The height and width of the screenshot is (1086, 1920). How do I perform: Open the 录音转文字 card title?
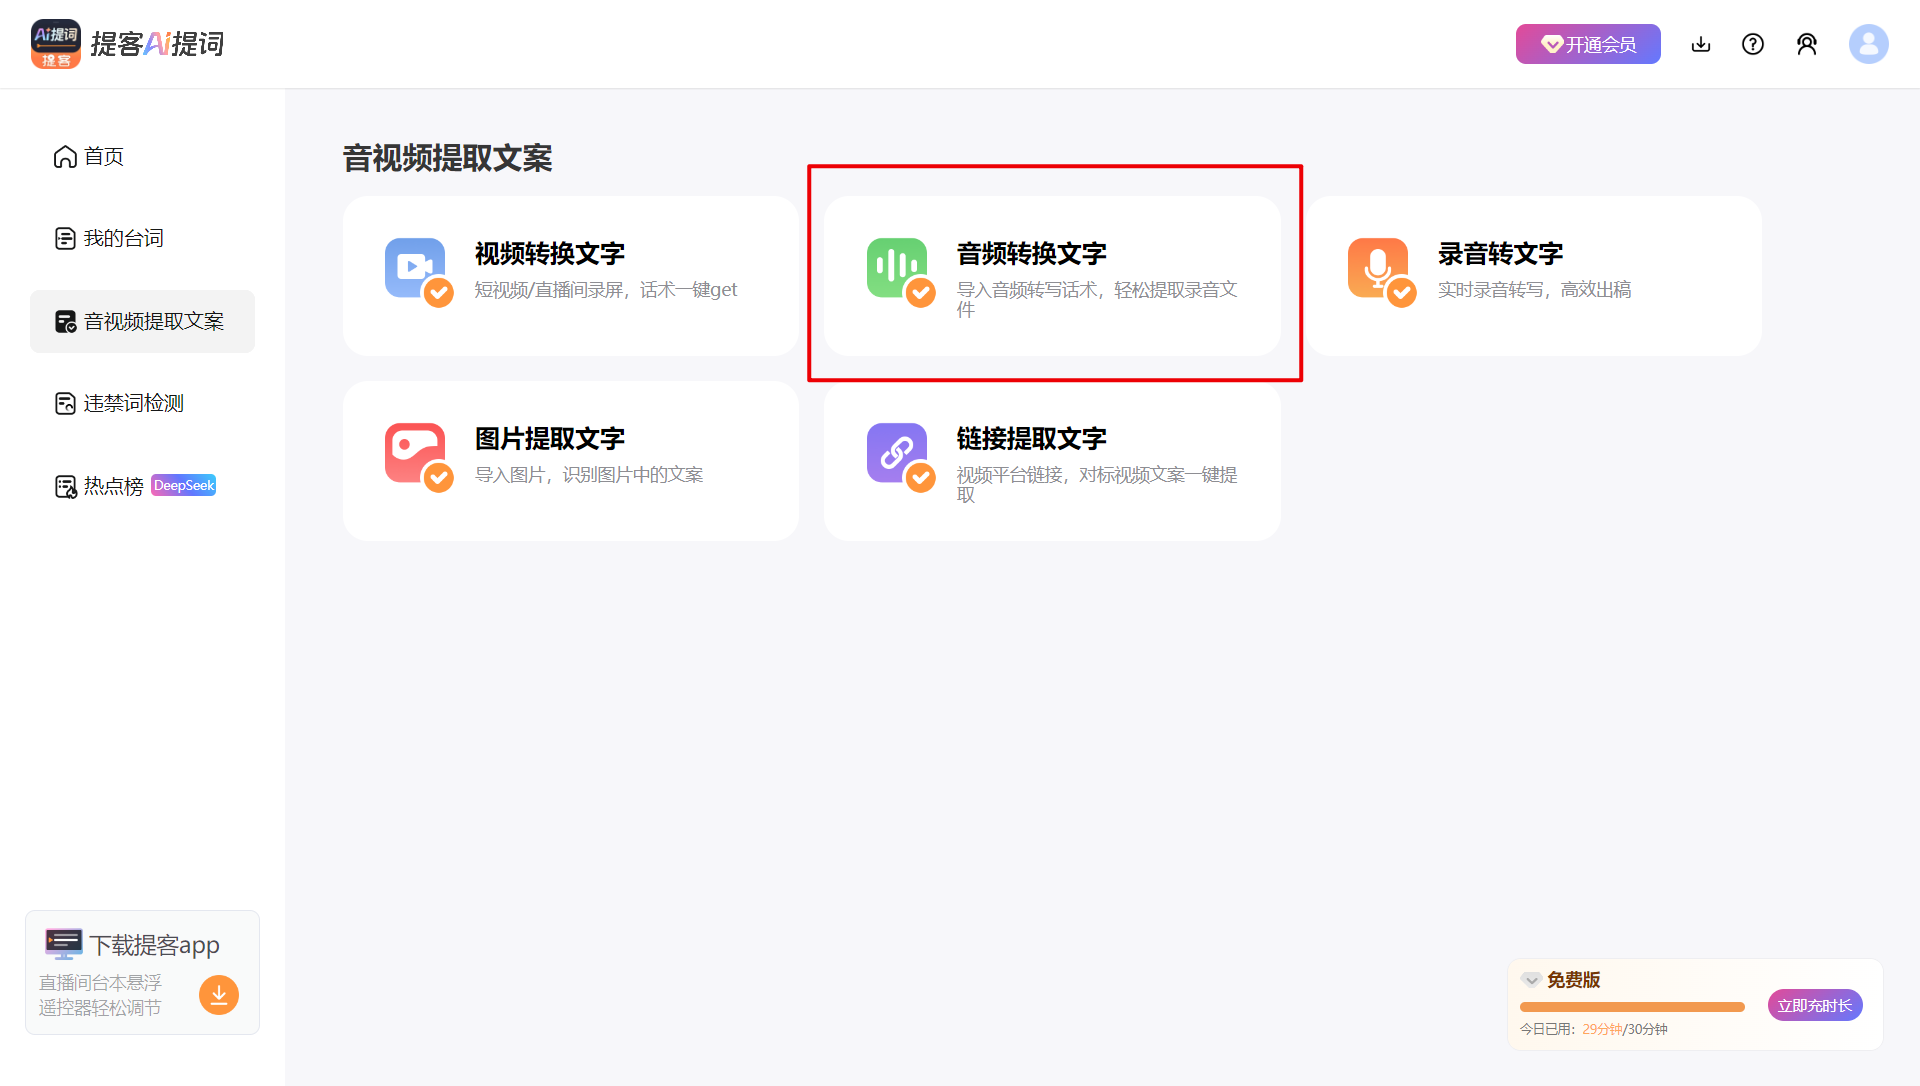point(1500,254)
